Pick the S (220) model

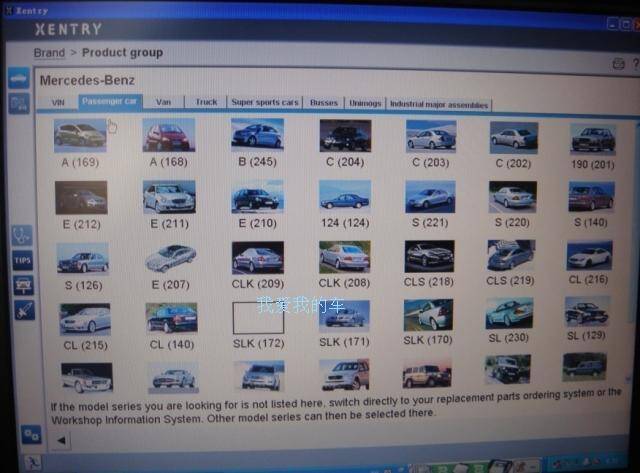pyautogui.click(x=513, y=197)
